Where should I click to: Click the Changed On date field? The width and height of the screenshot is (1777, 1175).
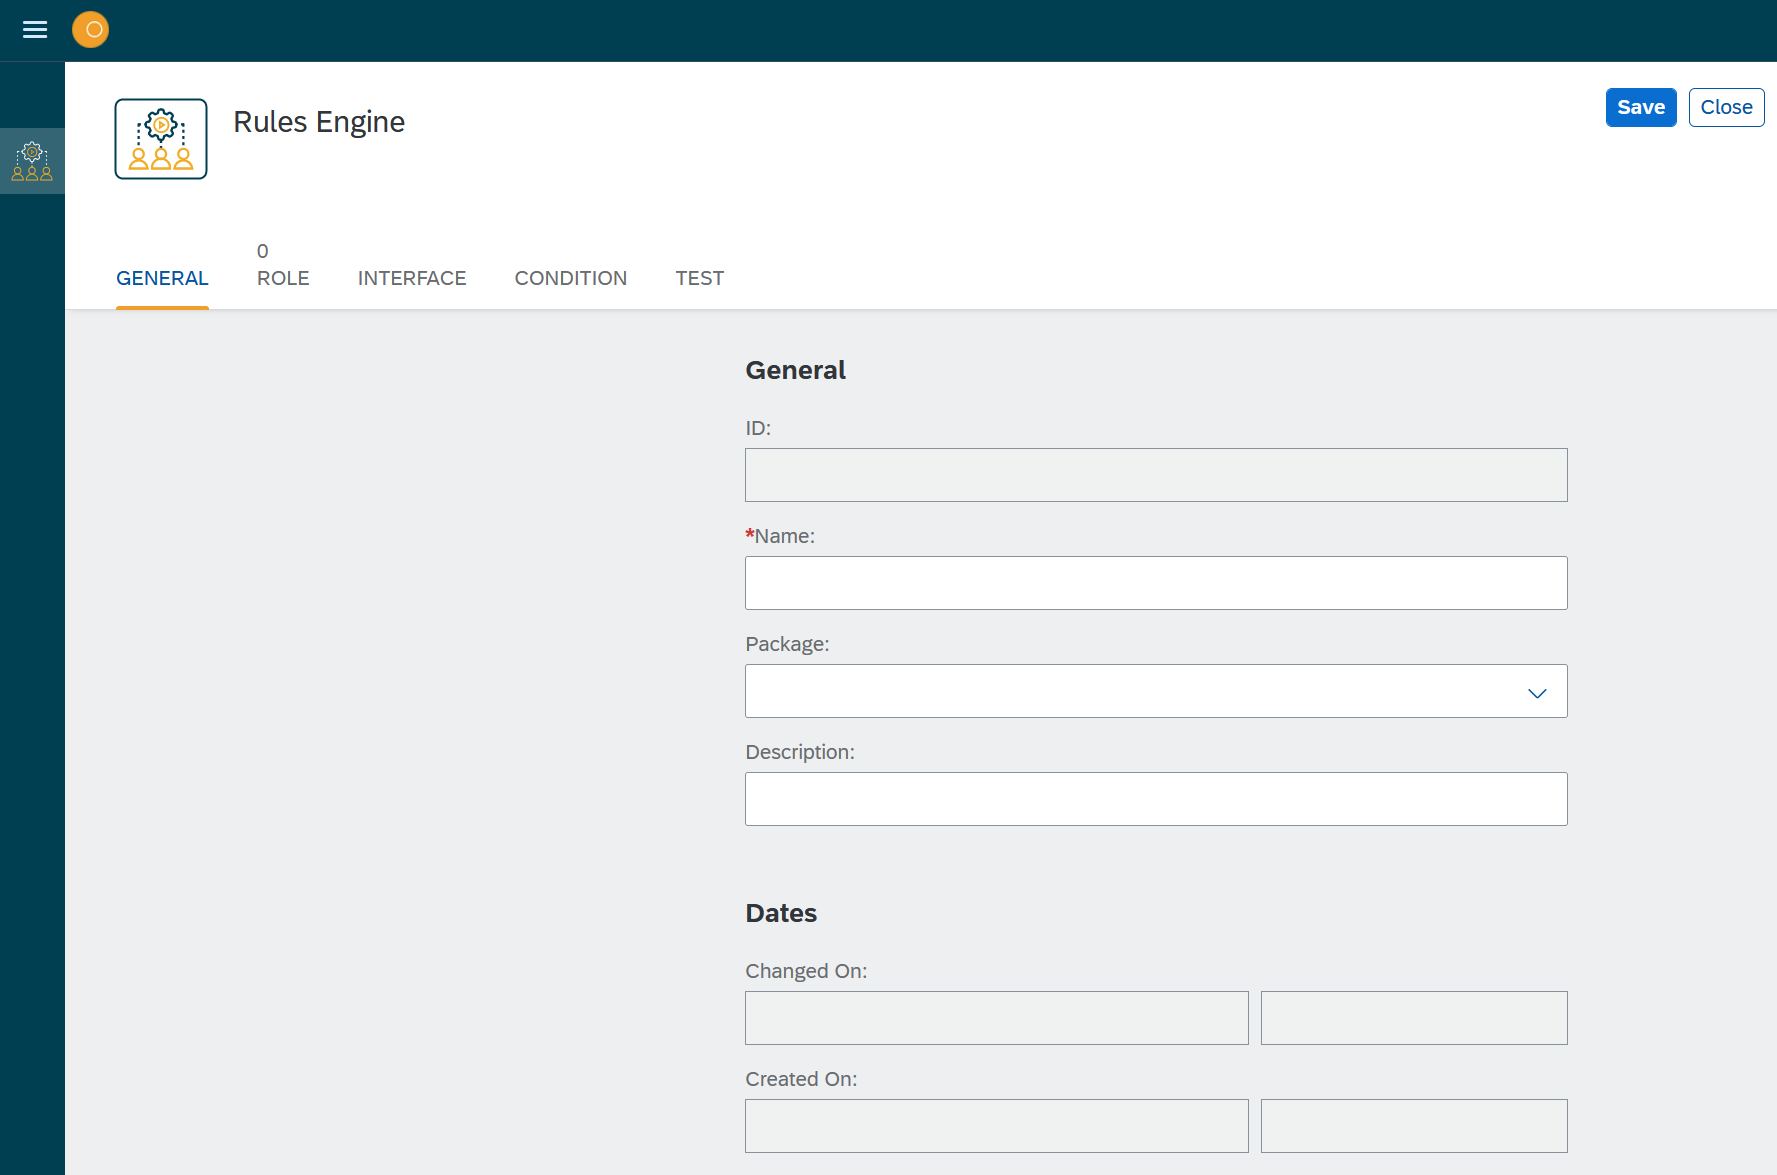(x=997, y=1018)
